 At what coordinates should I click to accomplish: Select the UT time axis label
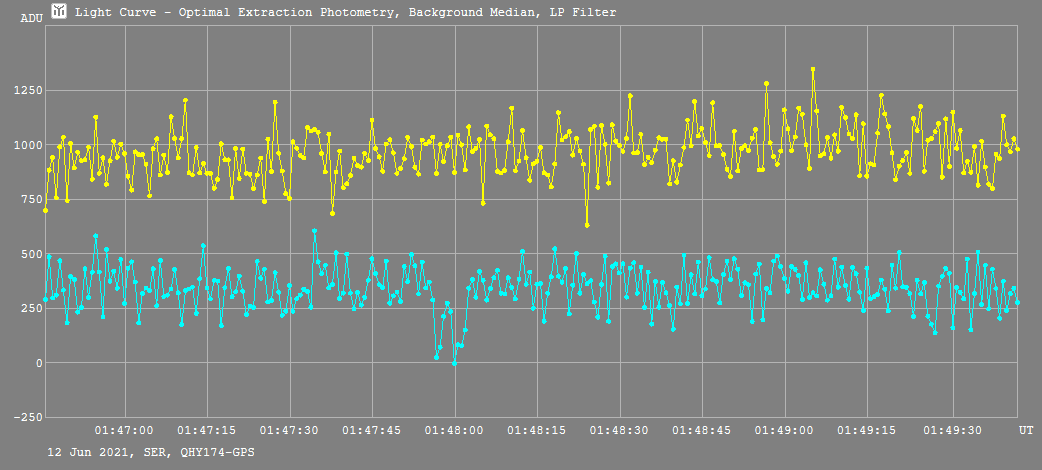click(x=1026, y=430)
